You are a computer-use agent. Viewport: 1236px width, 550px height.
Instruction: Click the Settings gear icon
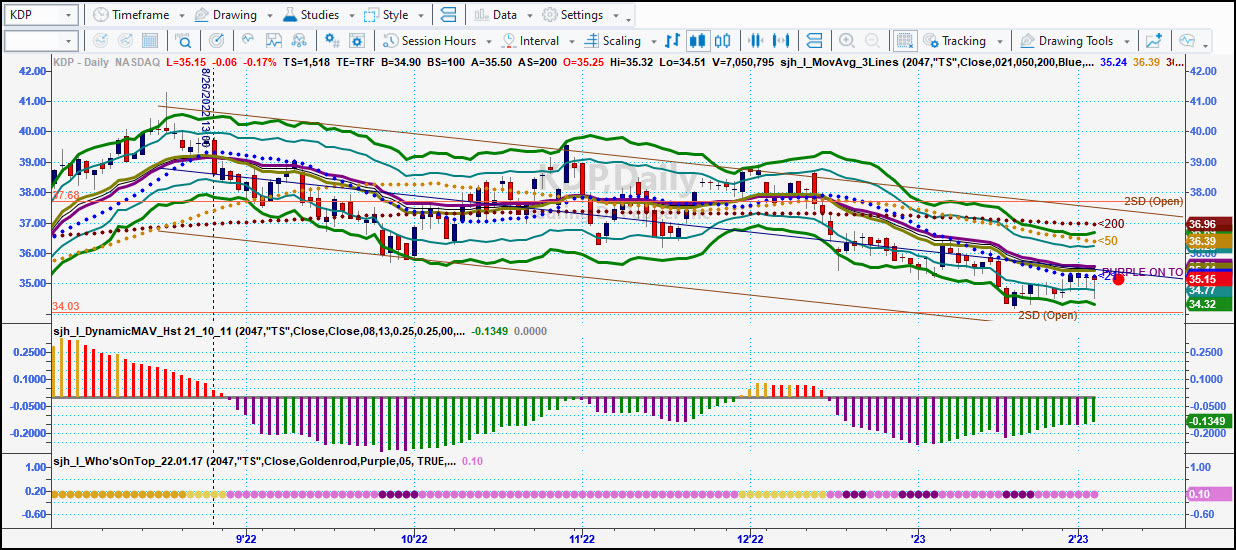(x=549, y=15)
